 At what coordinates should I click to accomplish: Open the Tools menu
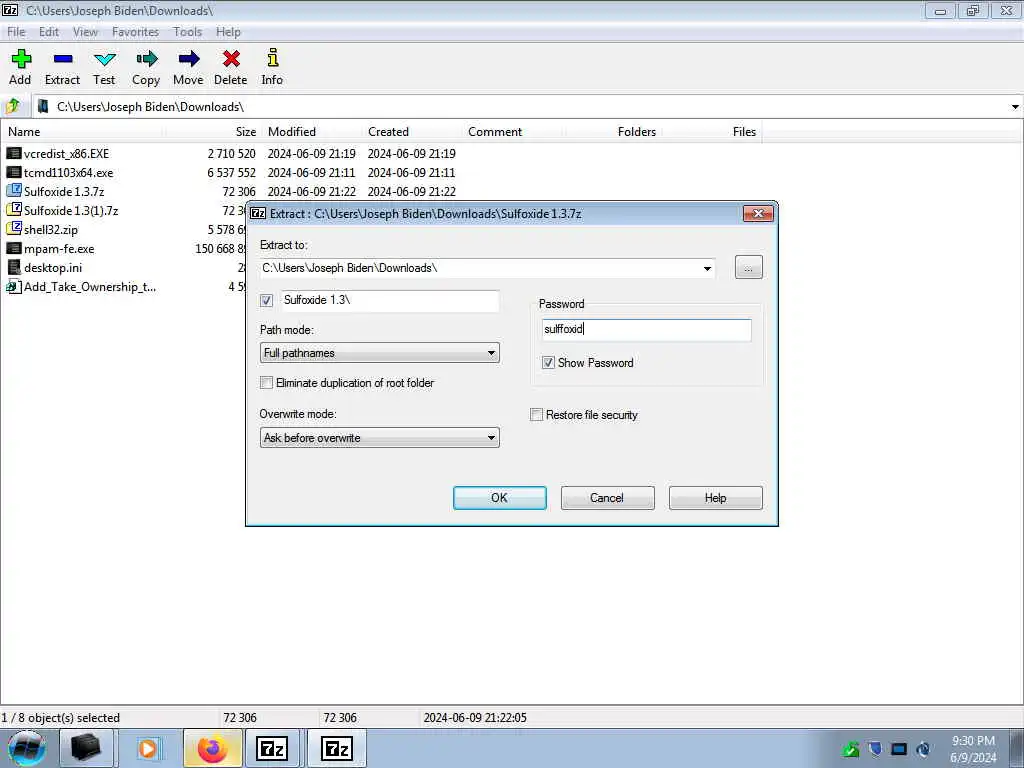tap(187, 32)
